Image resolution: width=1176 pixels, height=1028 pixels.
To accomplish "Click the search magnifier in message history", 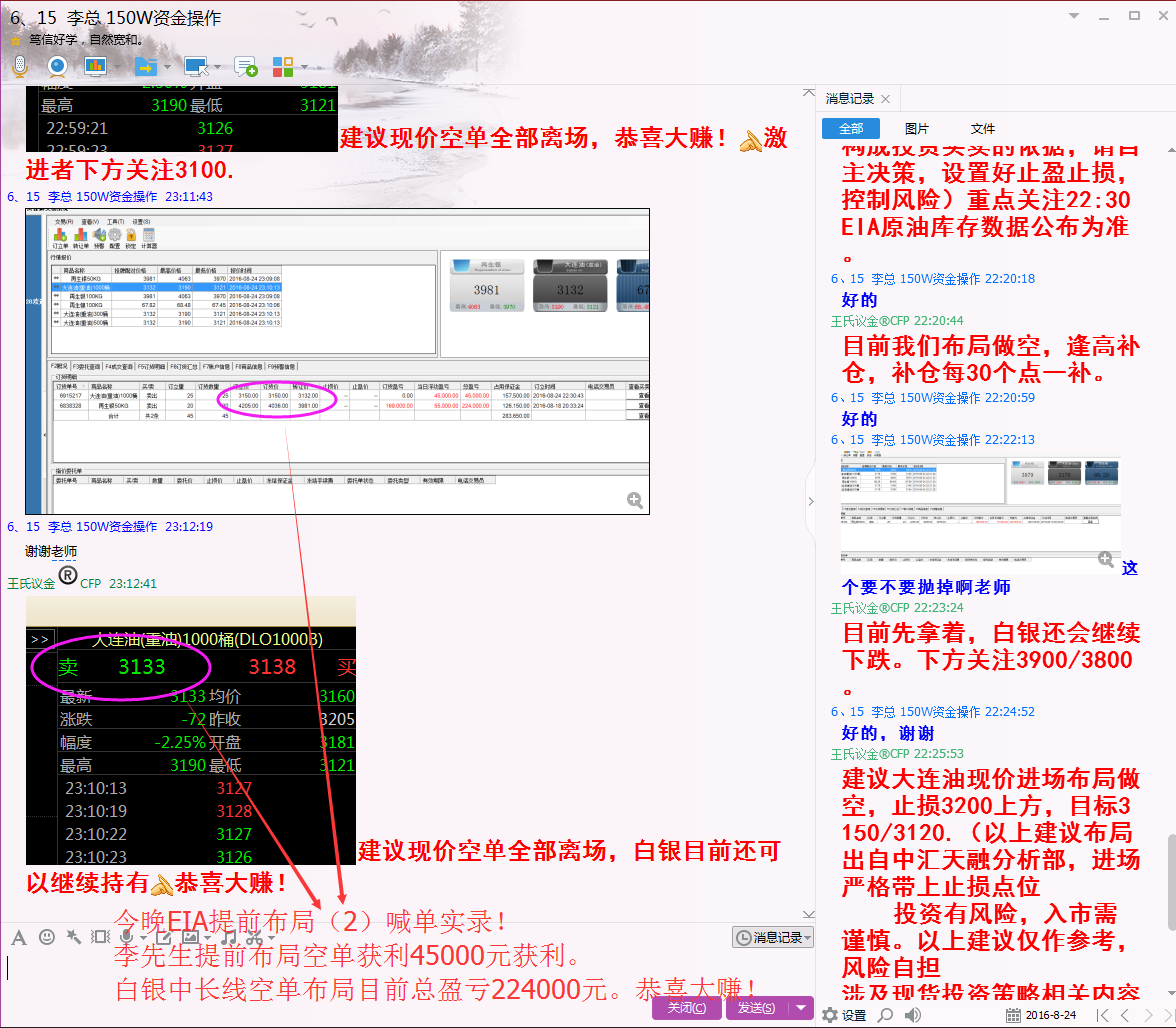I will click(x=885, y=1015).
